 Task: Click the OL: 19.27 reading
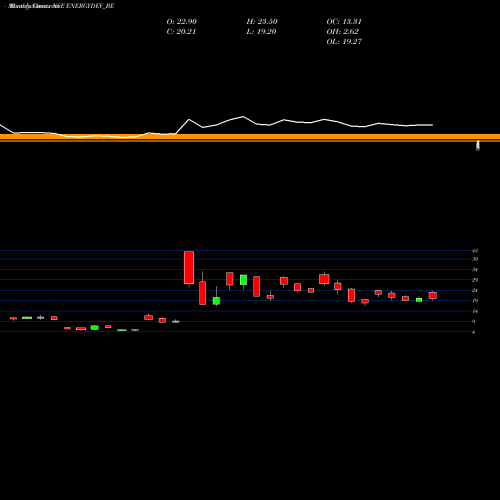(344, 42)
